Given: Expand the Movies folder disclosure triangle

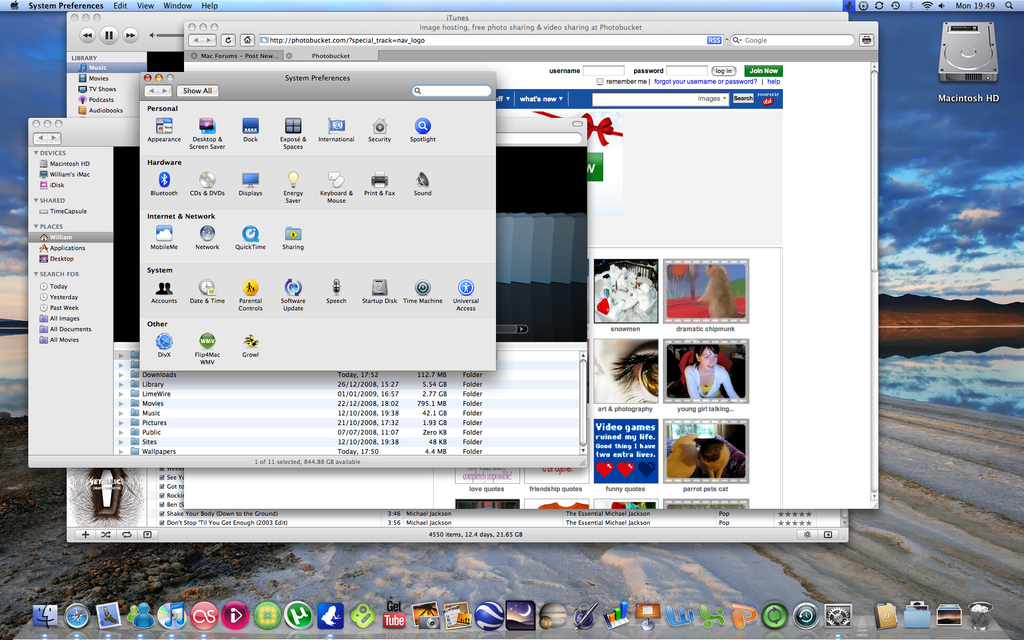Looking at the screenshot, I should coord(121,404).
